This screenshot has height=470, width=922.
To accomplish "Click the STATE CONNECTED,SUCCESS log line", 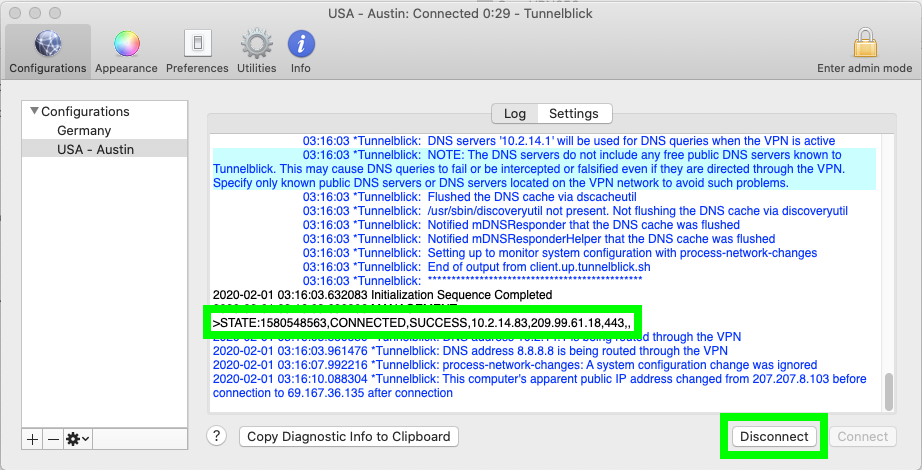I will point(422,322).
